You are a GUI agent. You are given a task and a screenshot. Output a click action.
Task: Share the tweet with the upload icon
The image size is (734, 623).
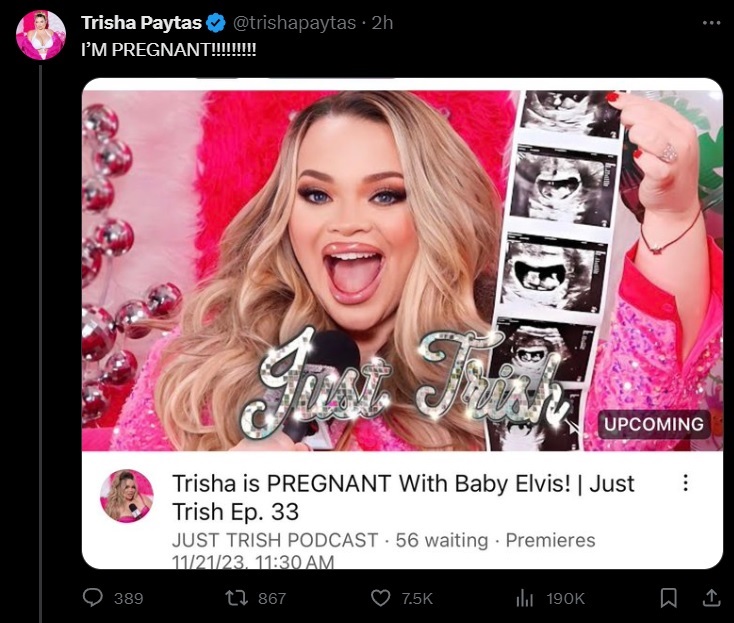pos(712,598)
